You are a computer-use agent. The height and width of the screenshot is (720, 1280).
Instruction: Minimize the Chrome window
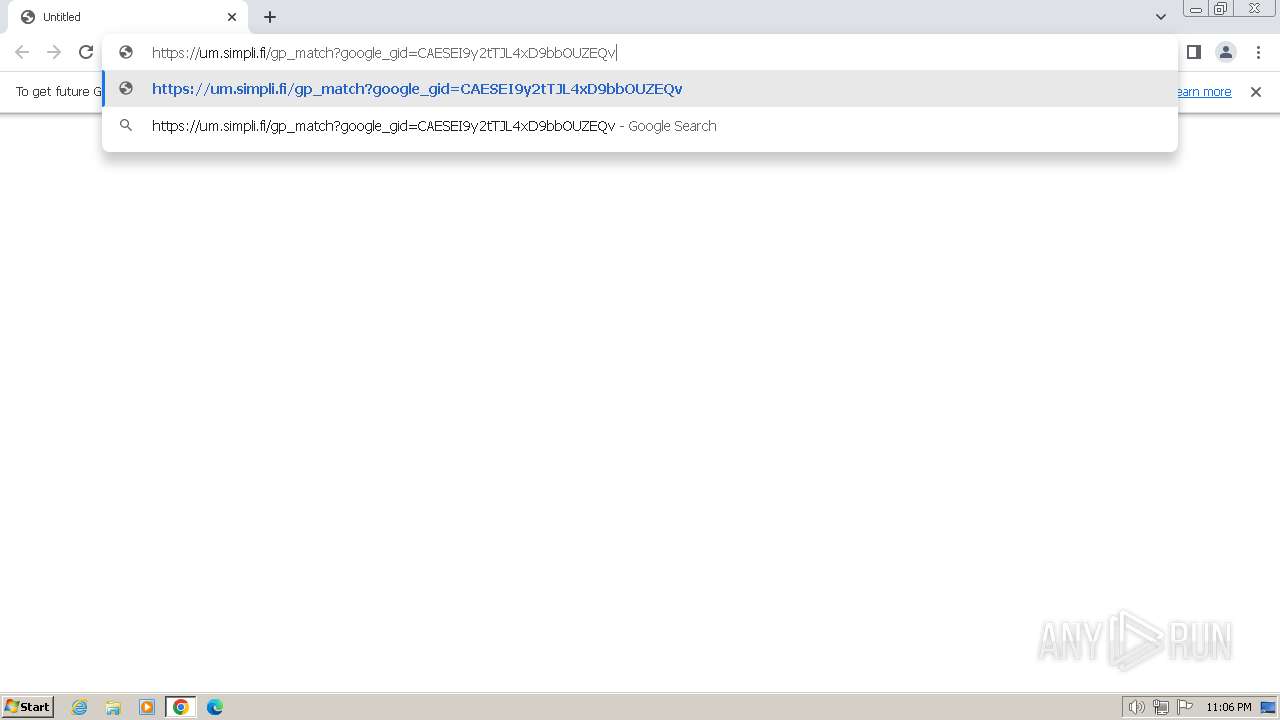coord(1195,9)
